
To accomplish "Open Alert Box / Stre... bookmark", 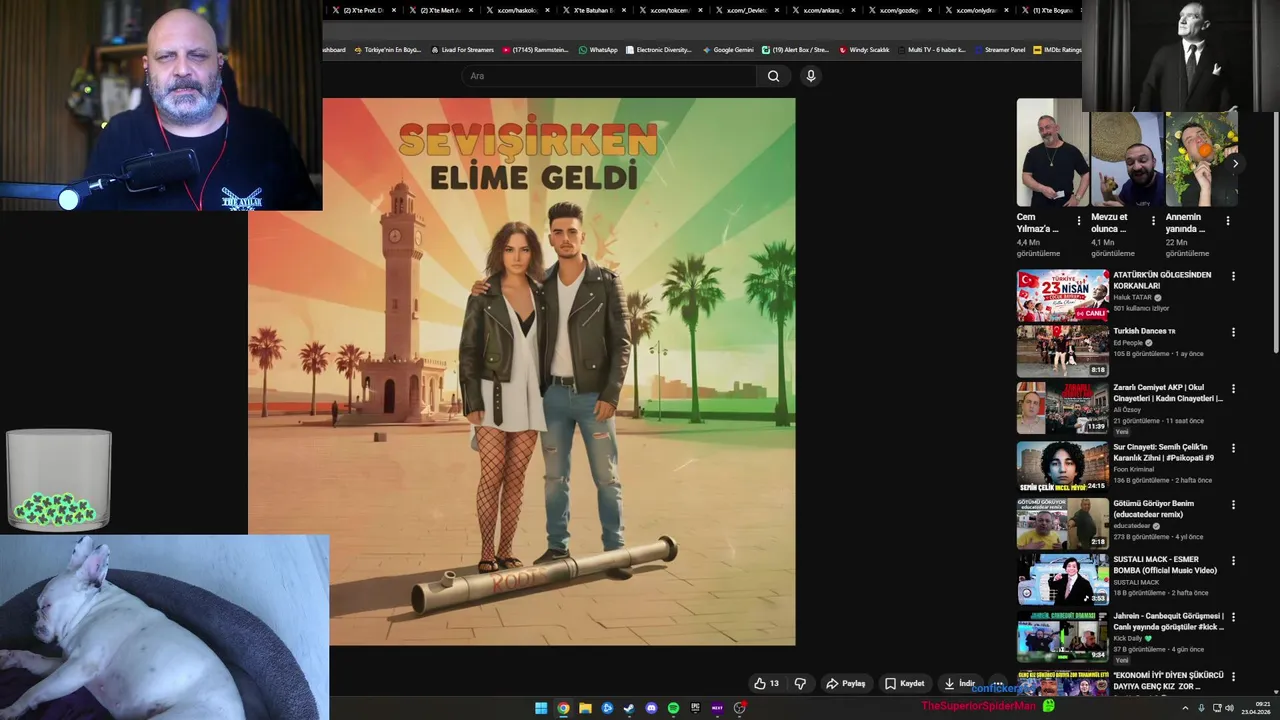I will 795,50.
